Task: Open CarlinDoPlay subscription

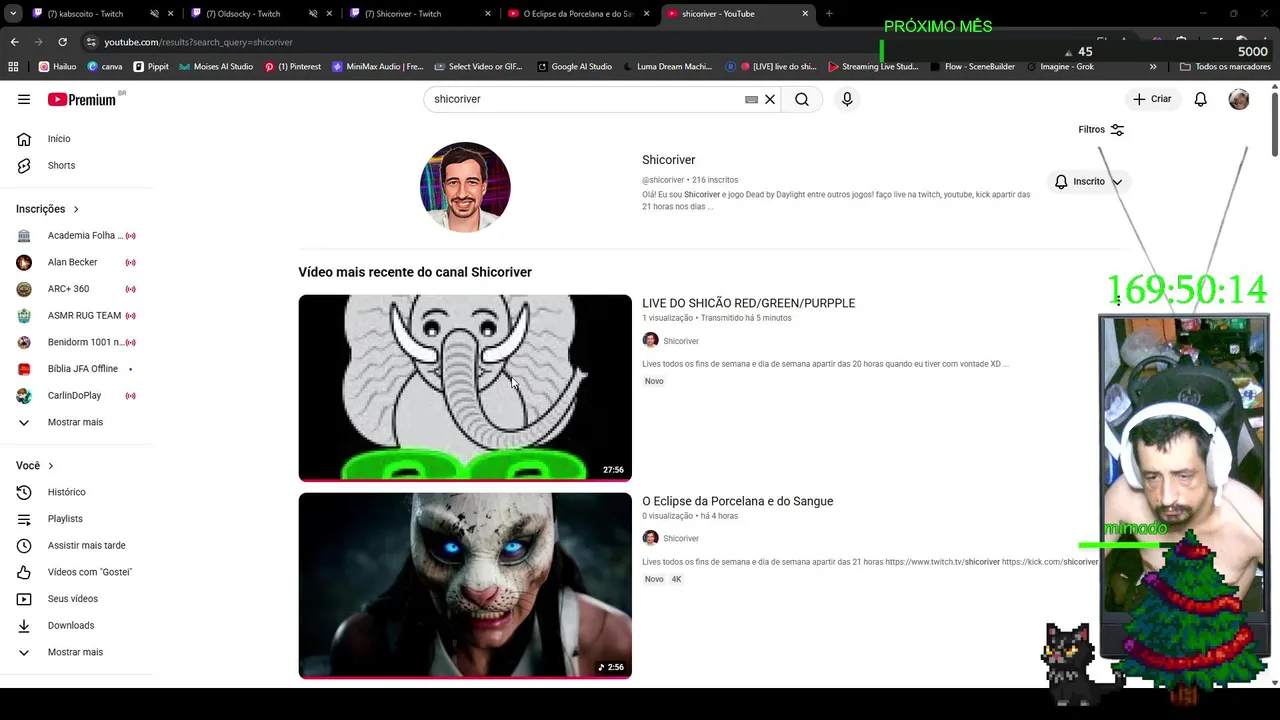Action: [77, 395]
